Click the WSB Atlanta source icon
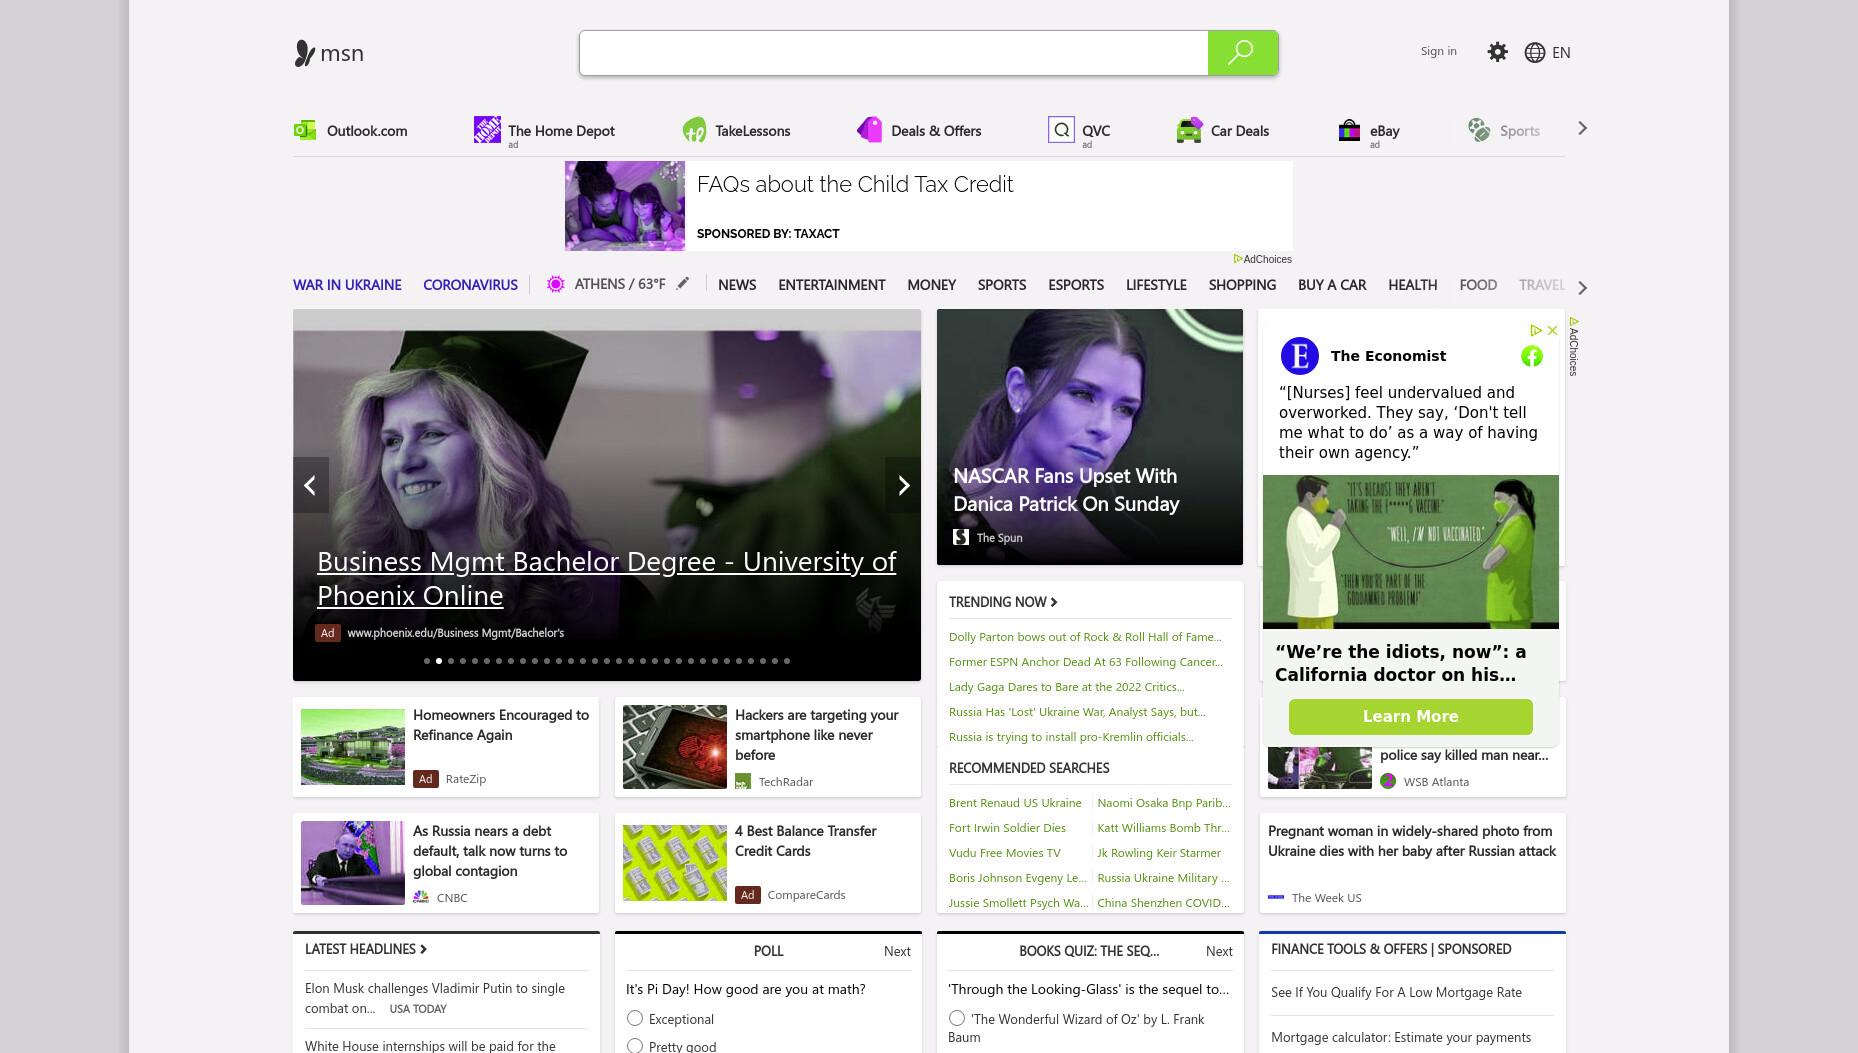The width and height of the screenshot is (1858, 1053). (x=1388, y=781)
